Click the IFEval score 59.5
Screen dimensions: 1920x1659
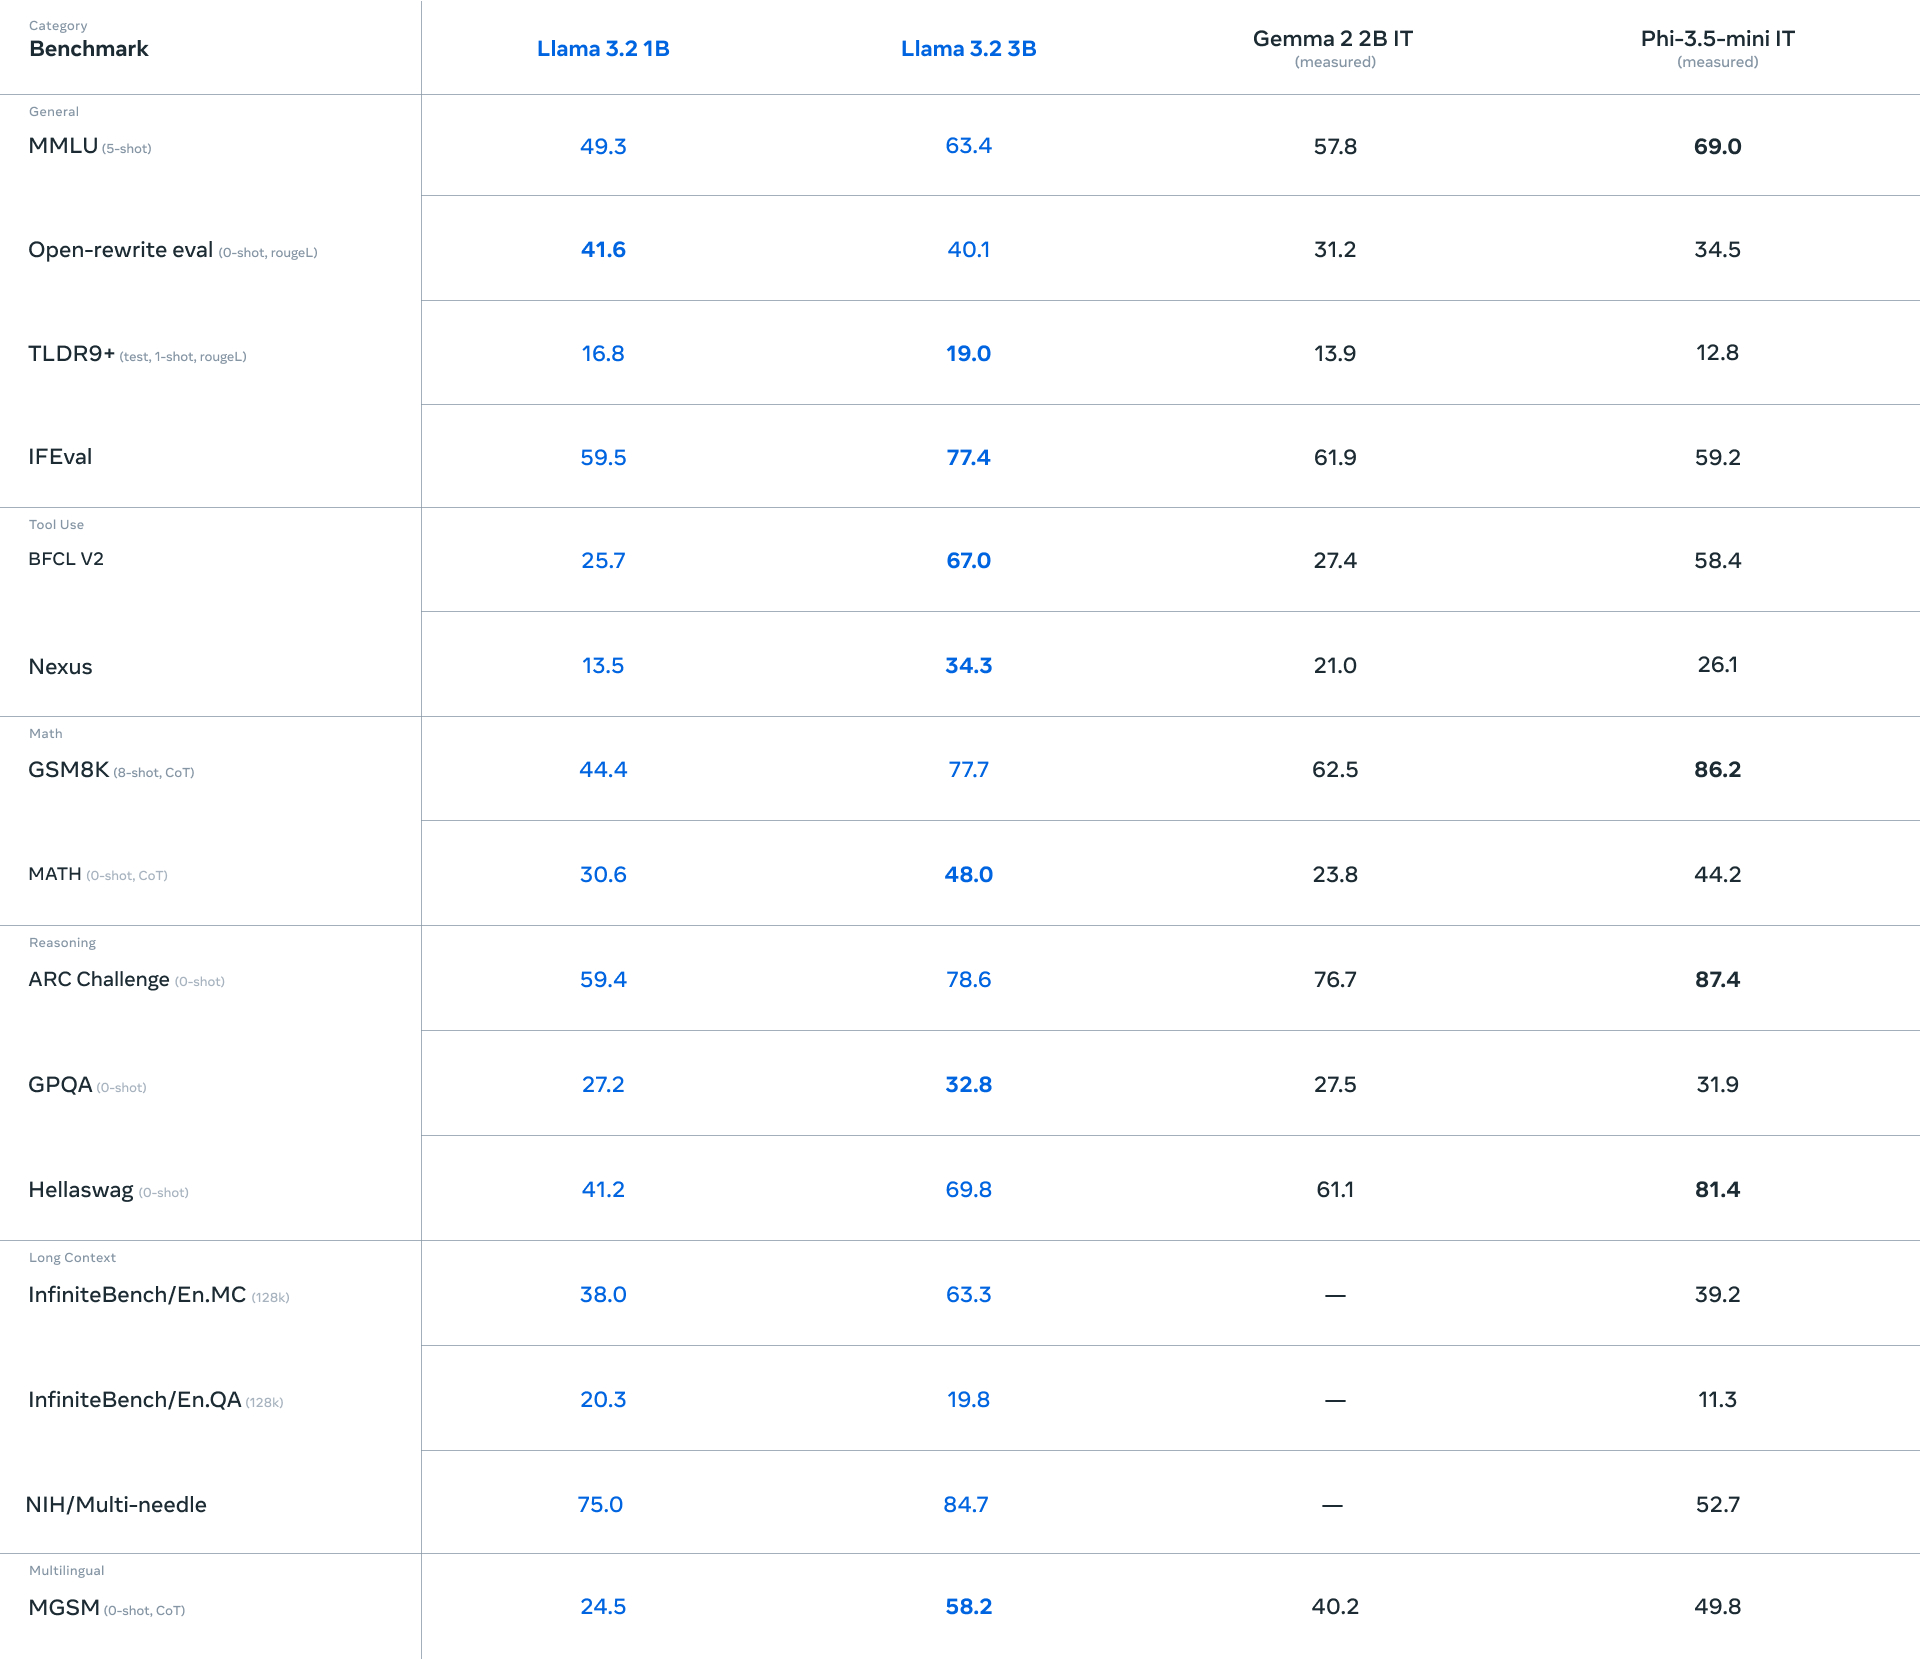tap(603, 458)
